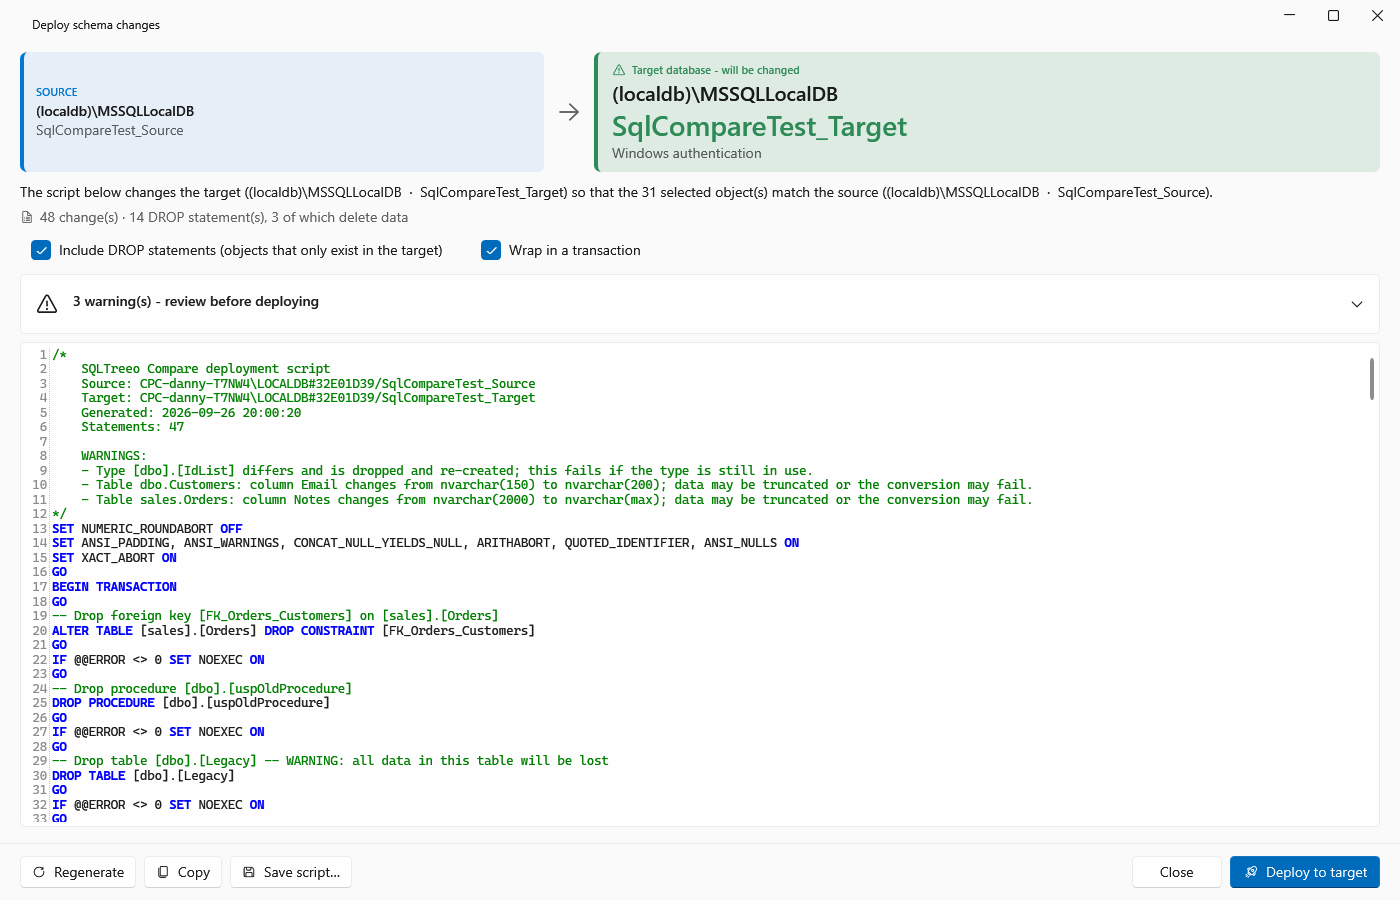Click 'Generated: 2026-09-26 20:00:20' comment line
This screenshot has height=900, width=1400.
pyautogui.click(x=191, y=413)
